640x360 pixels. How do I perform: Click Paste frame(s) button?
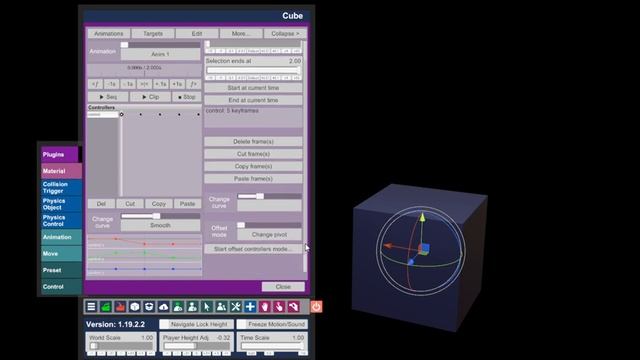(x=253, y=179)
